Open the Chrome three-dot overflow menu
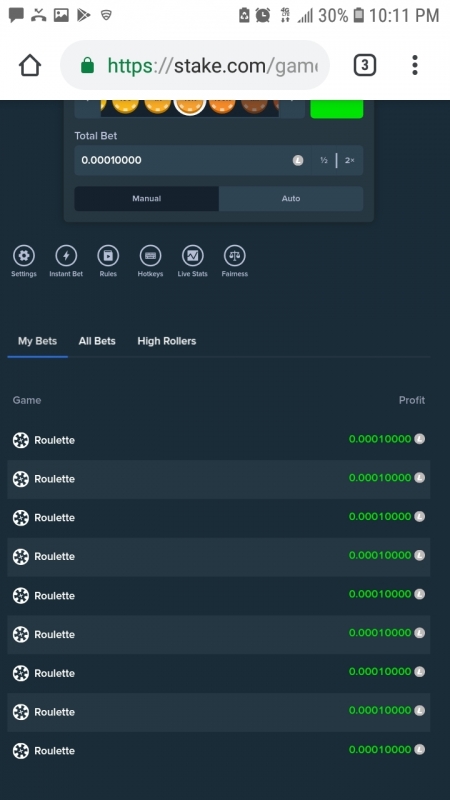The width and height of the screenshot is (450, 800). click(415, 65)
